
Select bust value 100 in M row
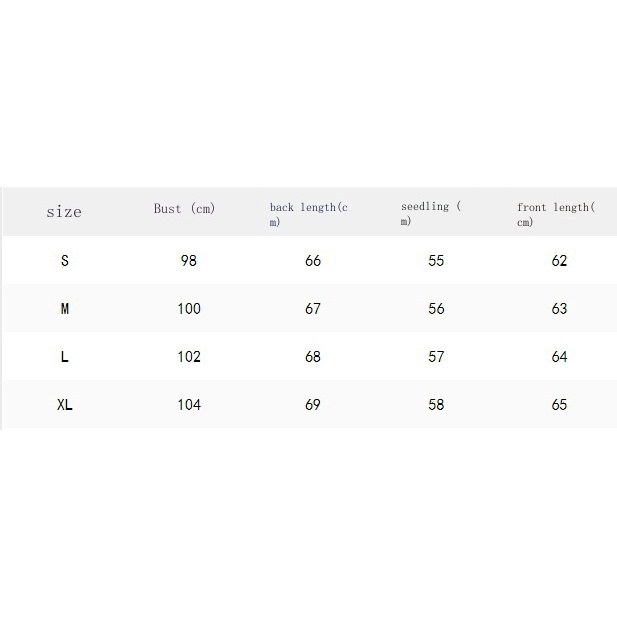click(x=189, y=309)
